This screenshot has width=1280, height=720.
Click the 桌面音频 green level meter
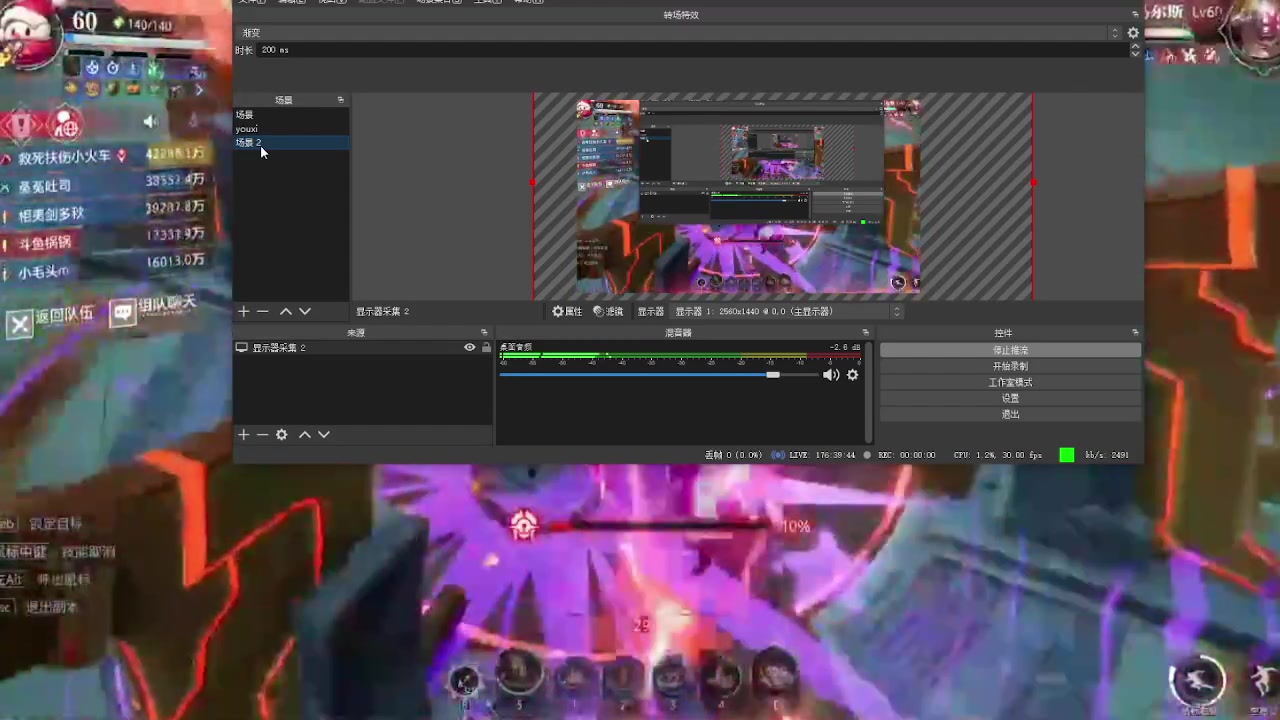coord(680,356)
